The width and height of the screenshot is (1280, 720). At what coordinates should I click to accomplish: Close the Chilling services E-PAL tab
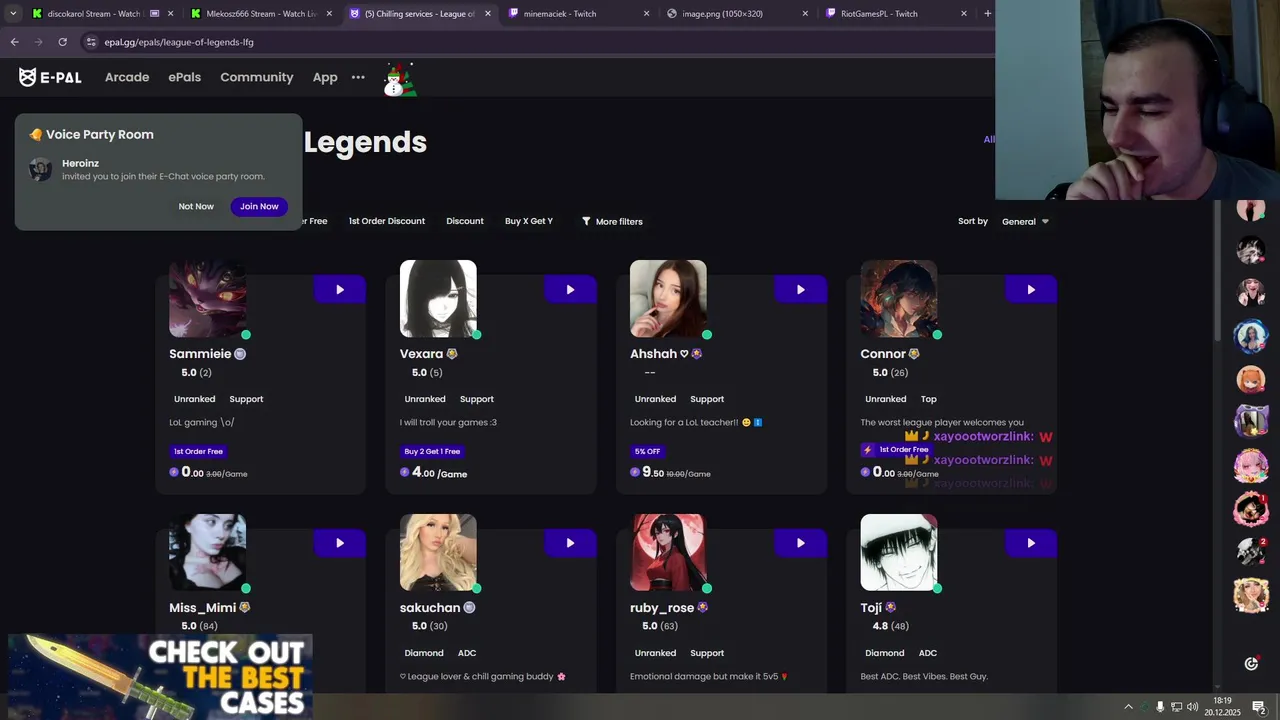pos(487,14)
